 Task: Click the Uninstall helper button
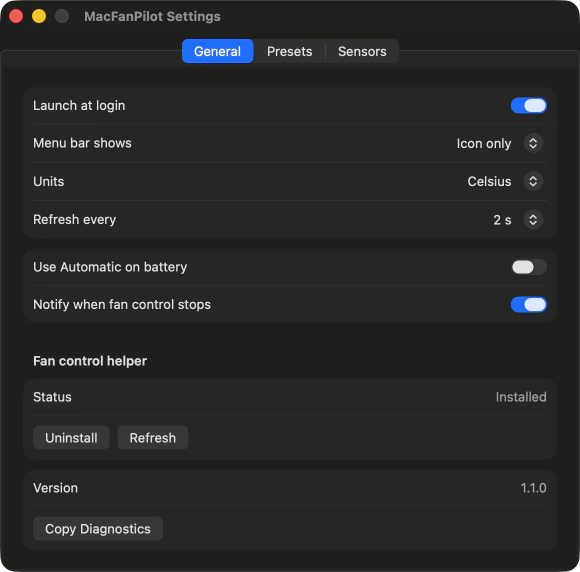coord(71,438)
